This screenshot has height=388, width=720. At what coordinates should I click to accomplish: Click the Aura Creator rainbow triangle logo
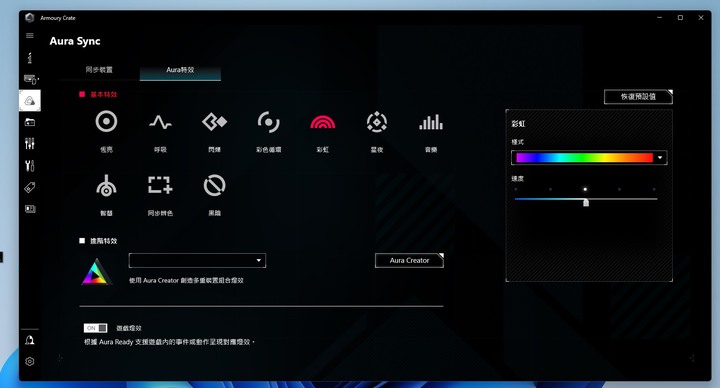coord(96,272)
